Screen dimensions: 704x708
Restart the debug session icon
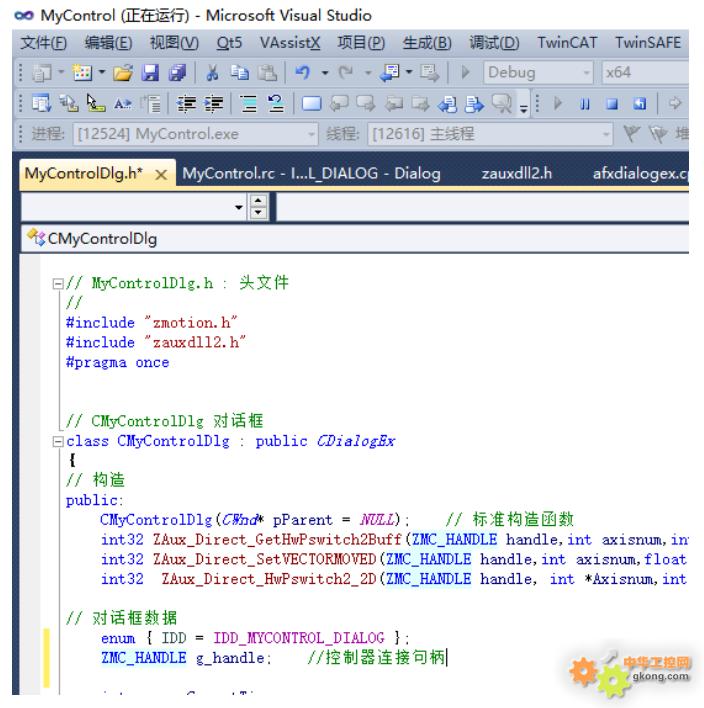coord(639,104)
